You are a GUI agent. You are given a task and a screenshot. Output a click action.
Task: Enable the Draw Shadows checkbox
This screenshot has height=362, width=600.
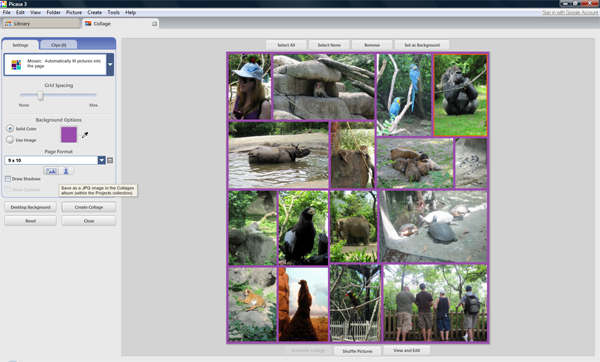point(8,179)
